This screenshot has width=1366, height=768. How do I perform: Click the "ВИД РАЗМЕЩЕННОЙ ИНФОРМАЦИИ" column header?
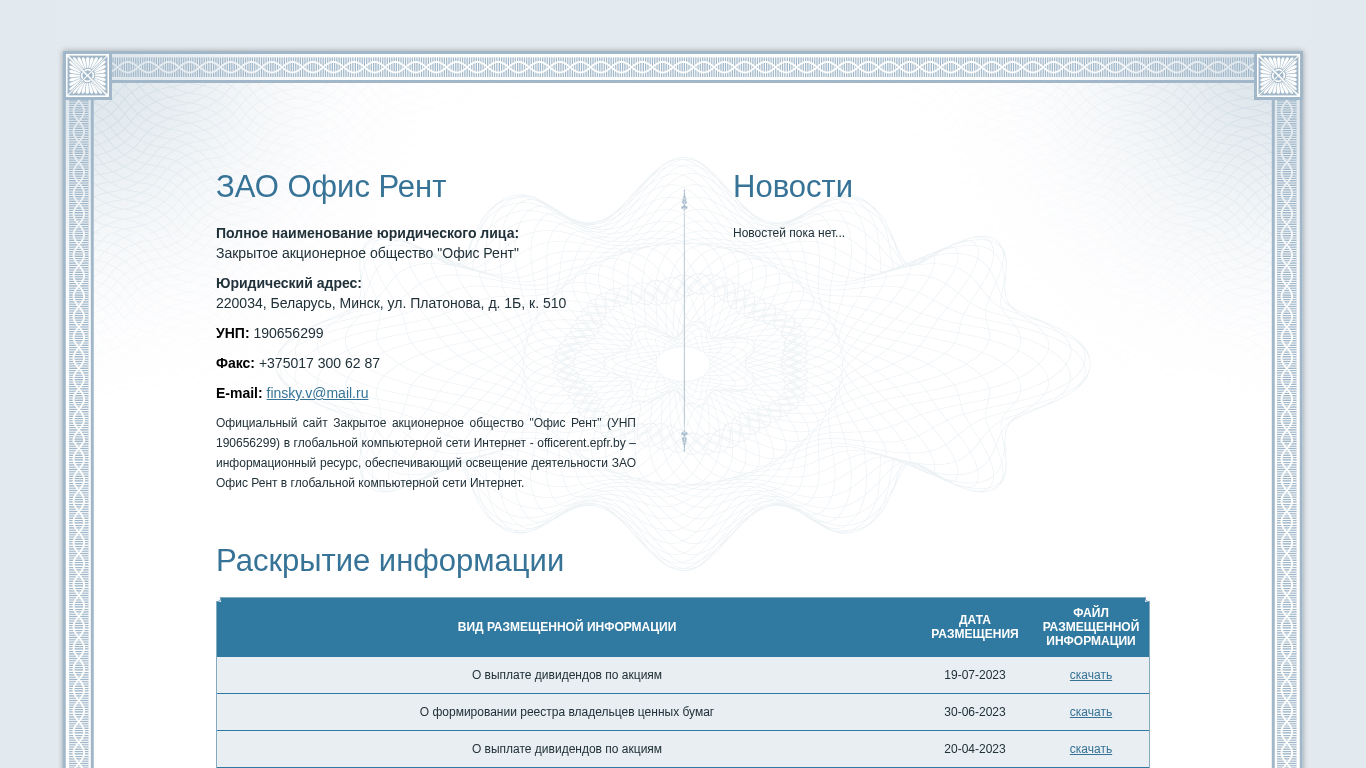point(567,627)
